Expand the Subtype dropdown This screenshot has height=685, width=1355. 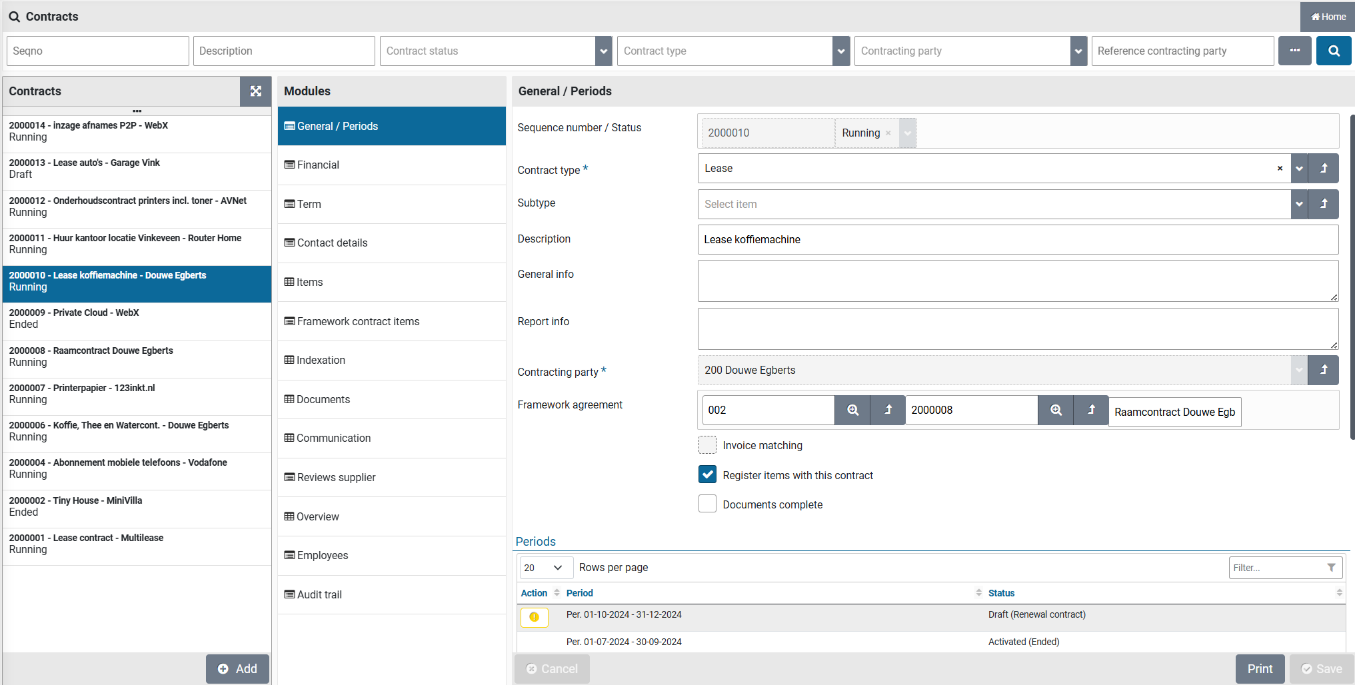coord(1299,204)
